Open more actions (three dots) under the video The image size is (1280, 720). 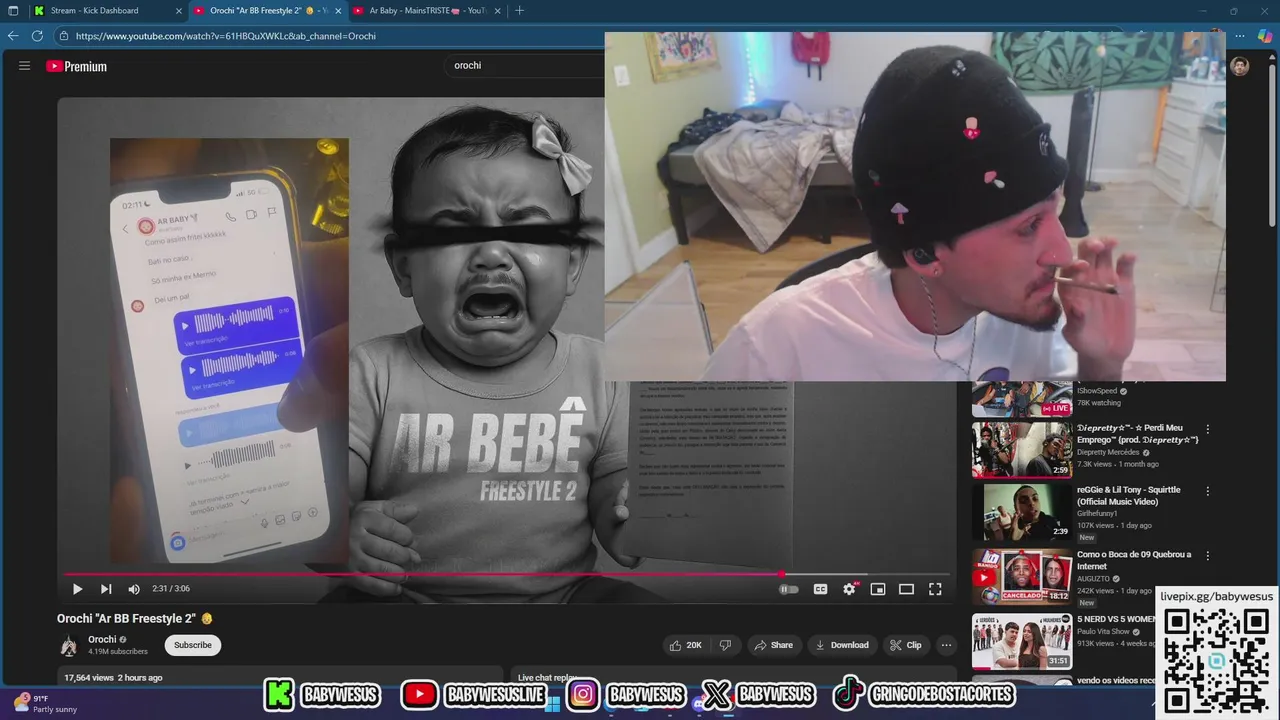pyautogui.click(x=946, y=645)
